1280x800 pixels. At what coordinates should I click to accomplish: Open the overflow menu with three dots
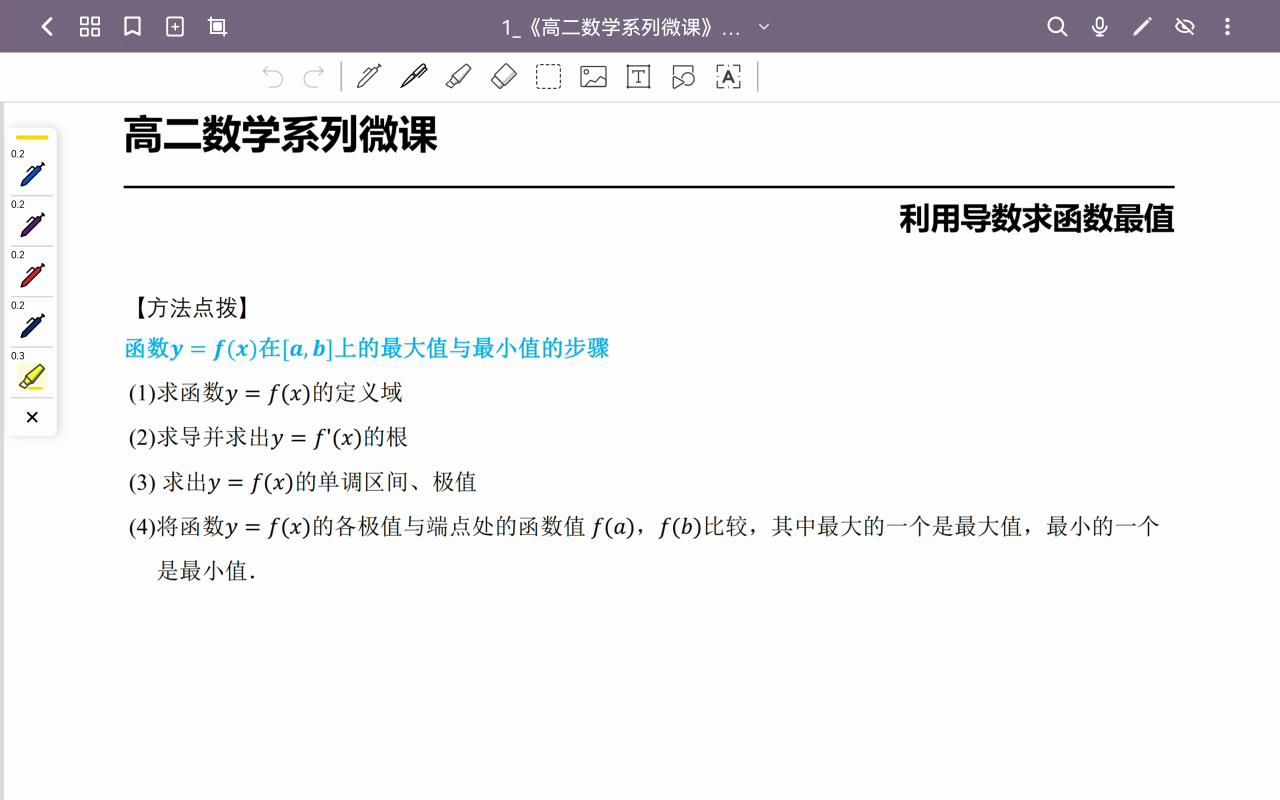tap(1227, 27)
